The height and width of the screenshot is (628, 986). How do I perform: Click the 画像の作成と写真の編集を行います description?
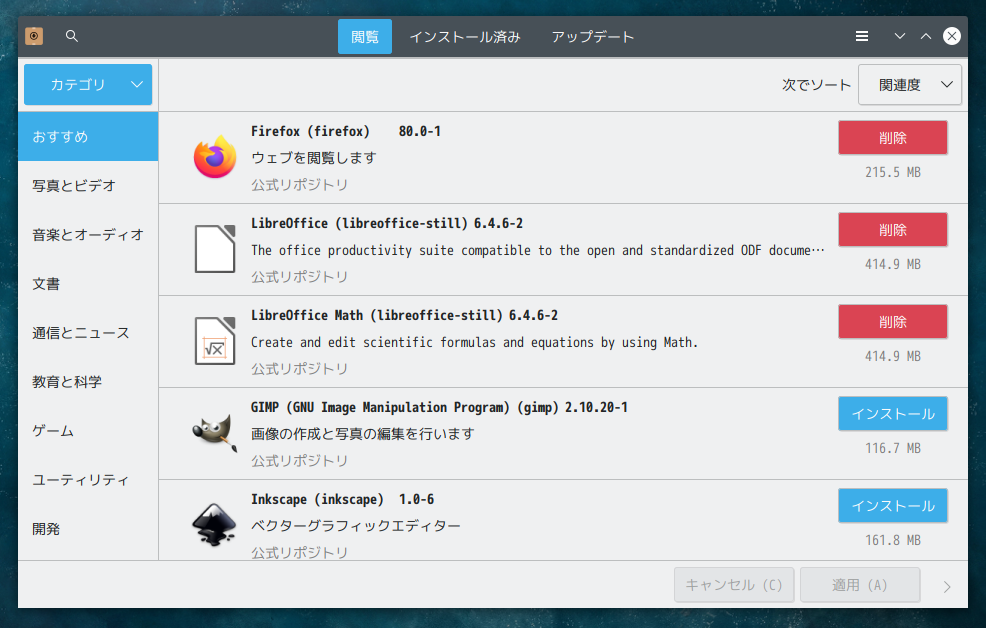click(x=363, y=434)
